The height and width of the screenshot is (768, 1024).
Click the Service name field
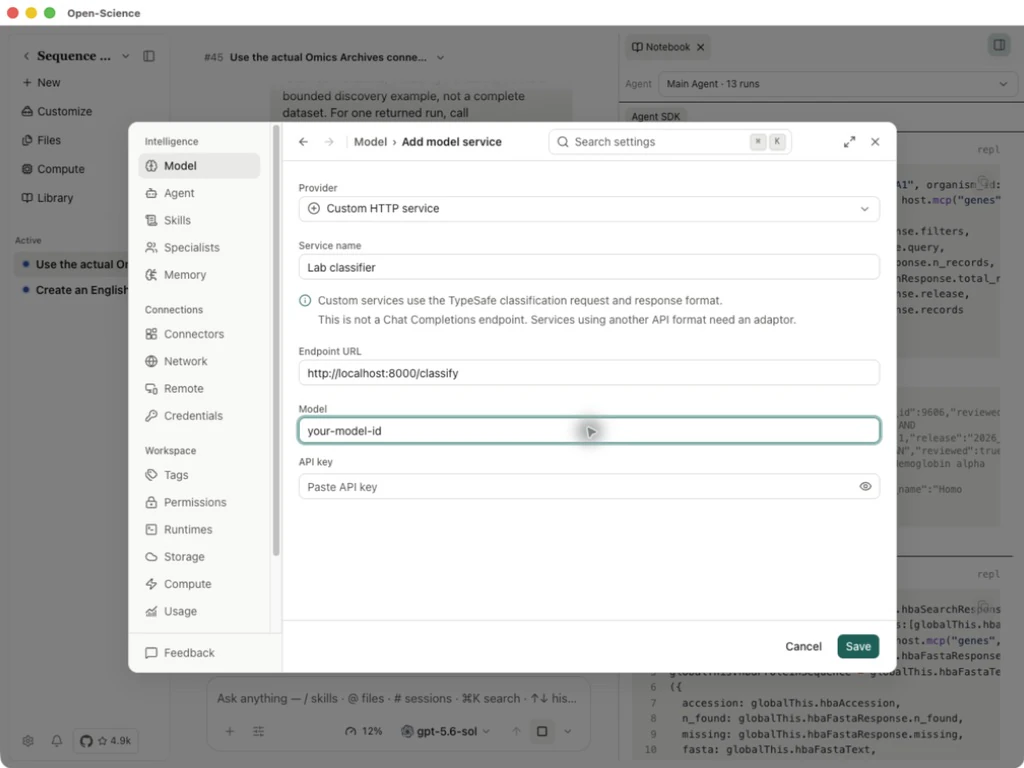coord(589,267)
